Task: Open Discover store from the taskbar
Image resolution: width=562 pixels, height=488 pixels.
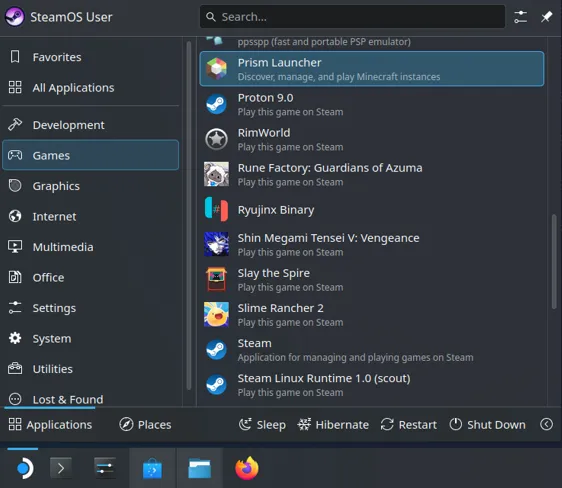Action: pos(152,468)
